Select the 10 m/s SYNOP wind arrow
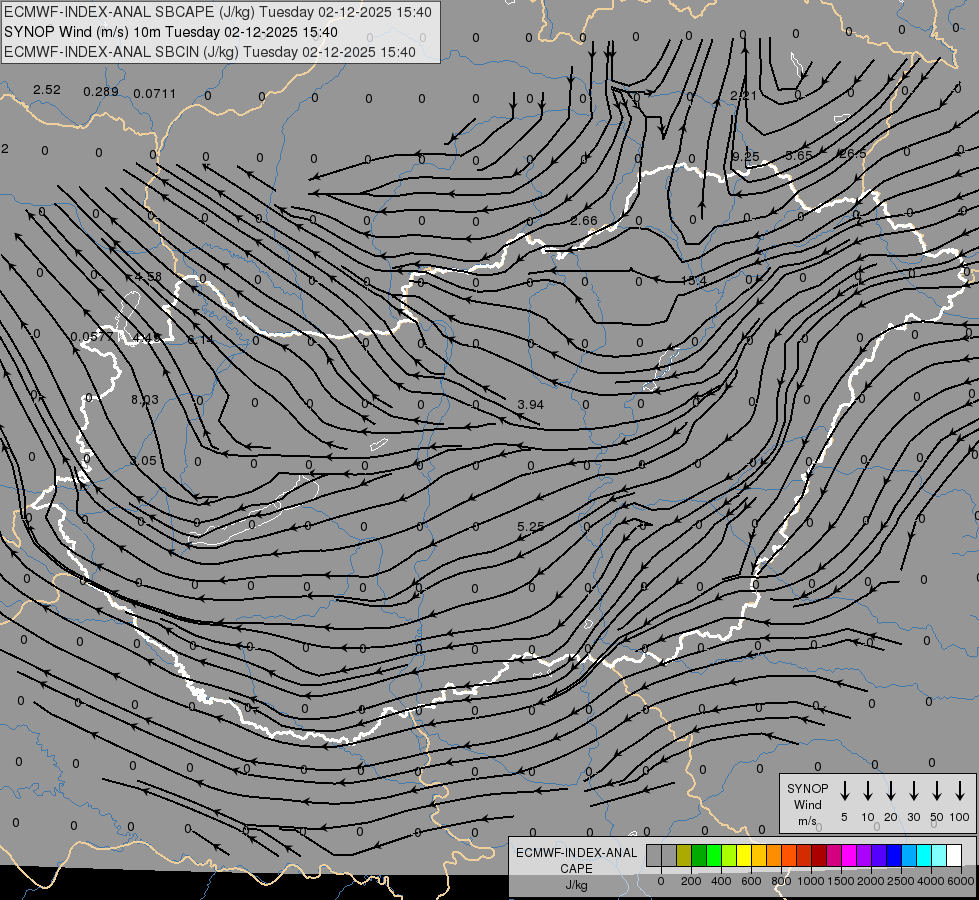Viewport: 979px width, 900px height. click(x=867, y=790)
